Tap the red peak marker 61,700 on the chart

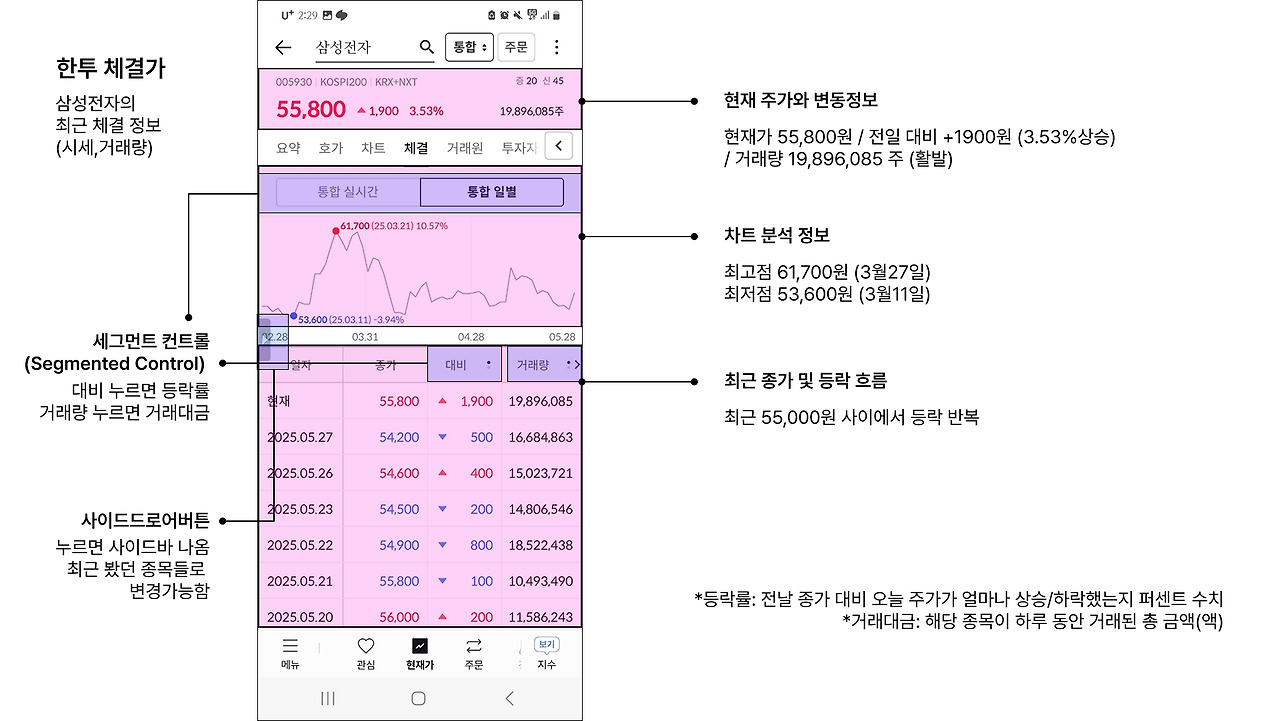click(335, 230)
